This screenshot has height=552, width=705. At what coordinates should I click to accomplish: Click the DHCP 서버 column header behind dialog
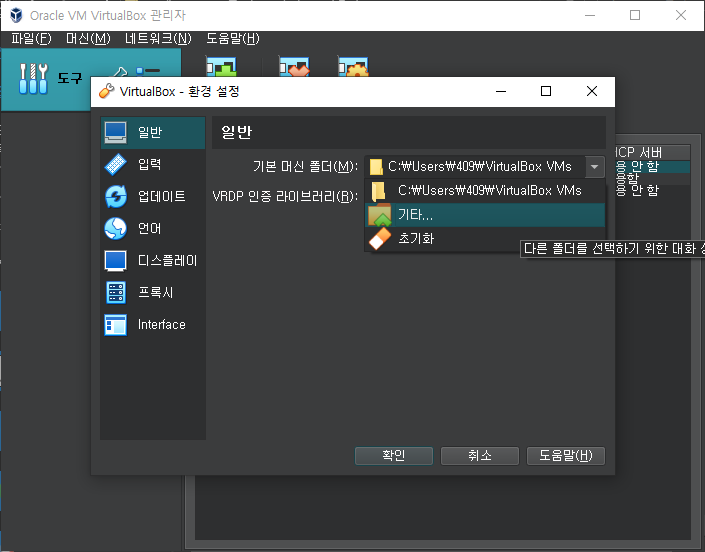click(x=652, y=152)
